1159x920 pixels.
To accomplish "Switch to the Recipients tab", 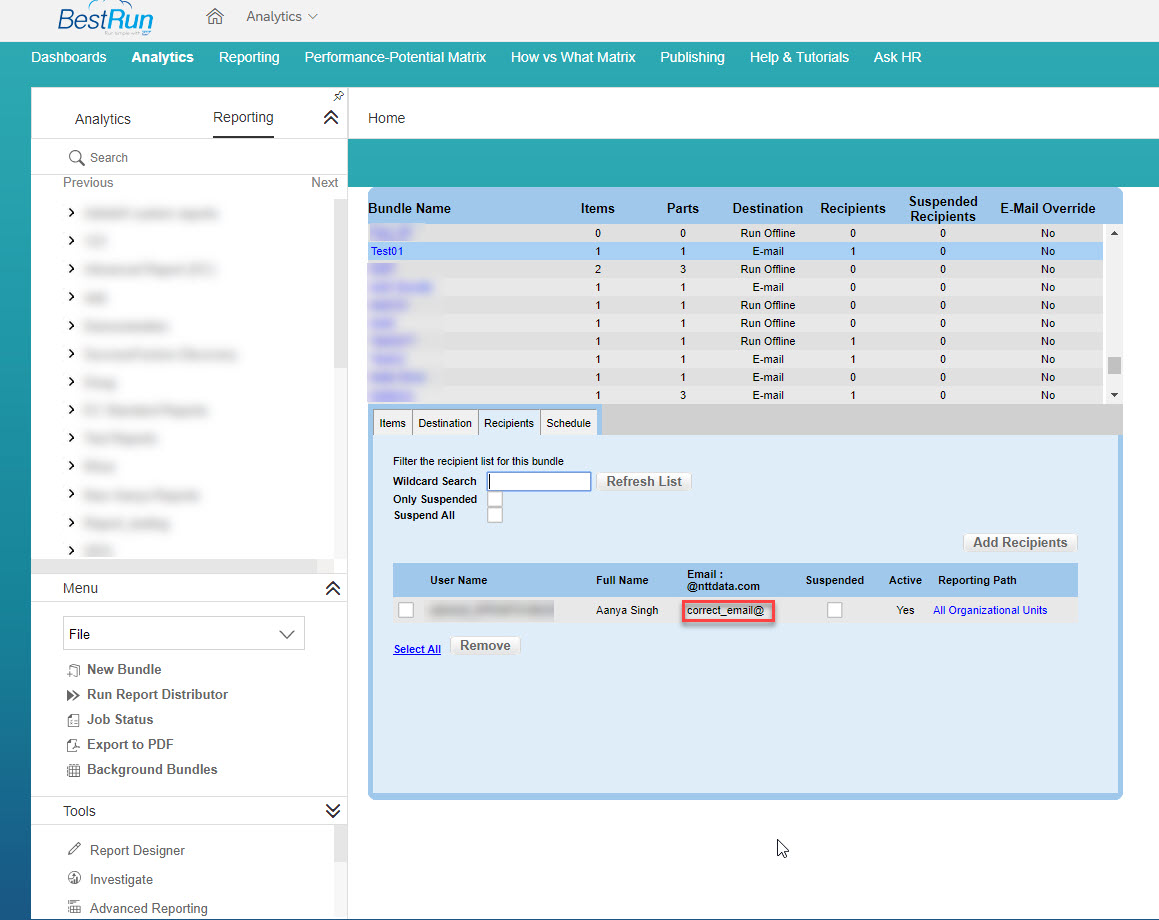I will click(509, 423).
